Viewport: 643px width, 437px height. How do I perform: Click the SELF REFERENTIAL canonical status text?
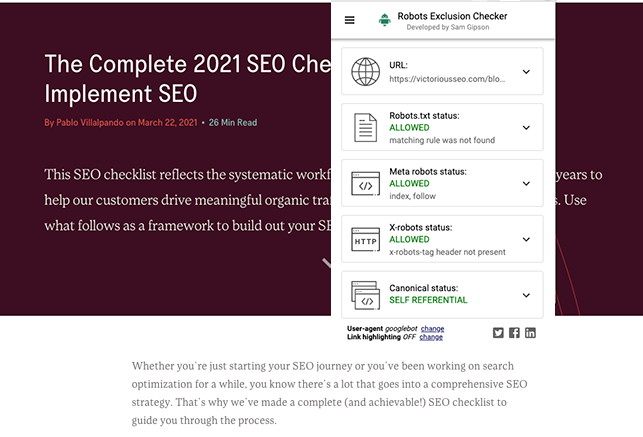coord(428,300)
